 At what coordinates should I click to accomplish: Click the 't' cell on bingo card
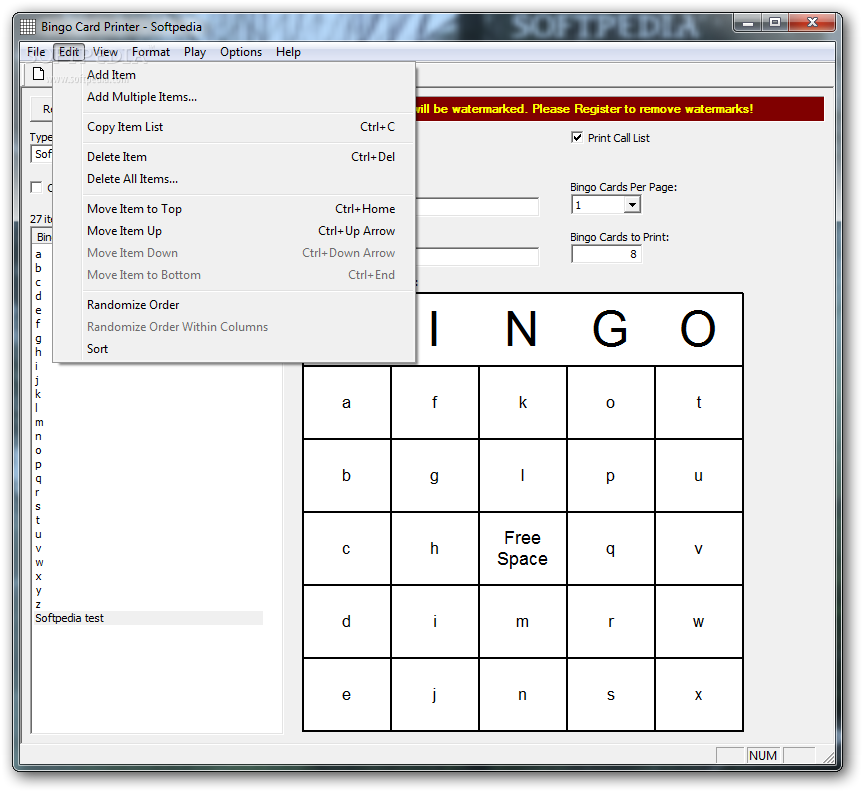(699, 402)
